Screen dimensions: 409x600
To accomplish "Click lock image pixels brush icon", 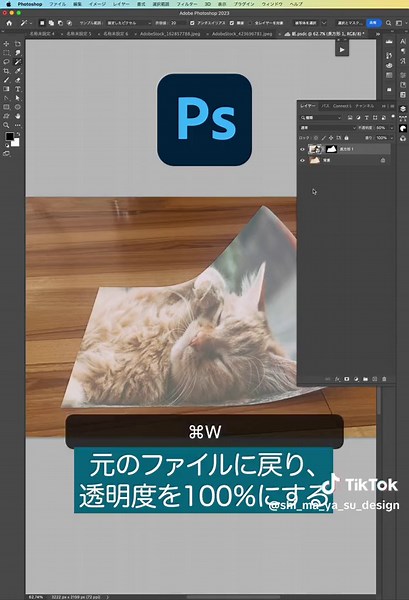I will [324, 138].
